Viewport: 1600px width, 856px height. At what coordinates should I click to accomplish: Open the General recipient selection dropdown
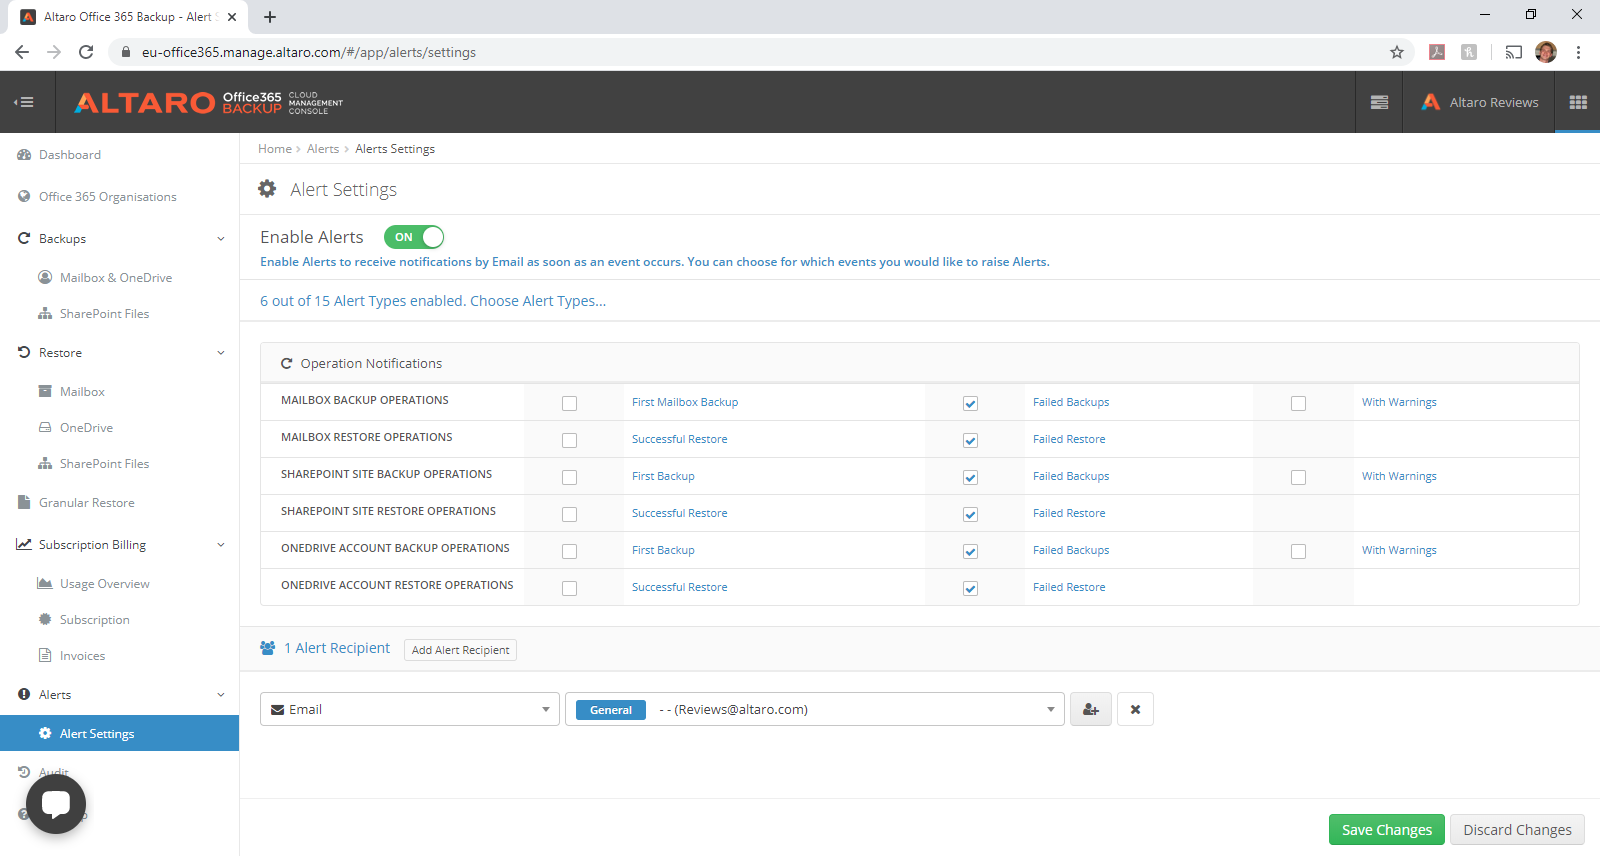[815, 709]
